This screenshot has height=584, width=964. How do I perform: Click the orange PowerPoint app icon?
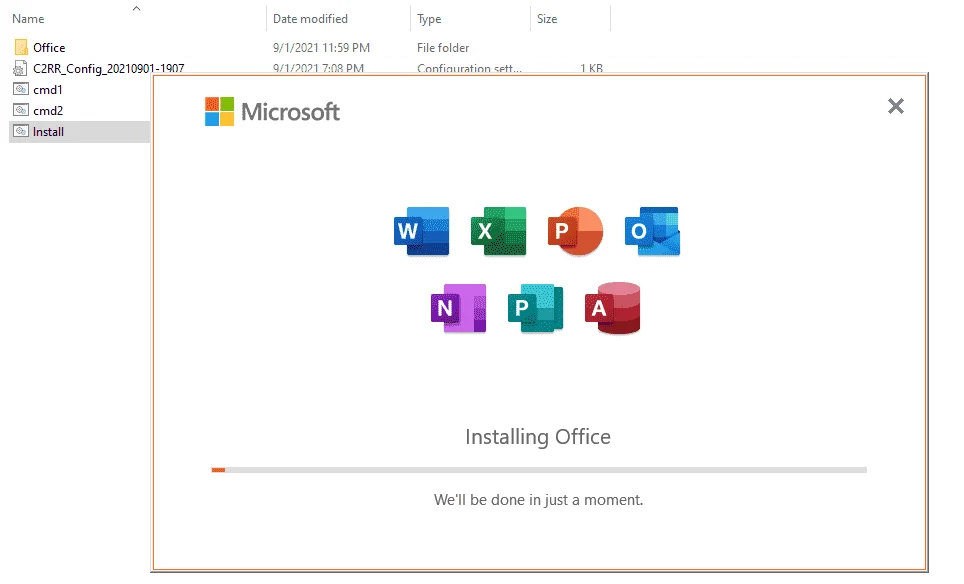pos(575,231)
